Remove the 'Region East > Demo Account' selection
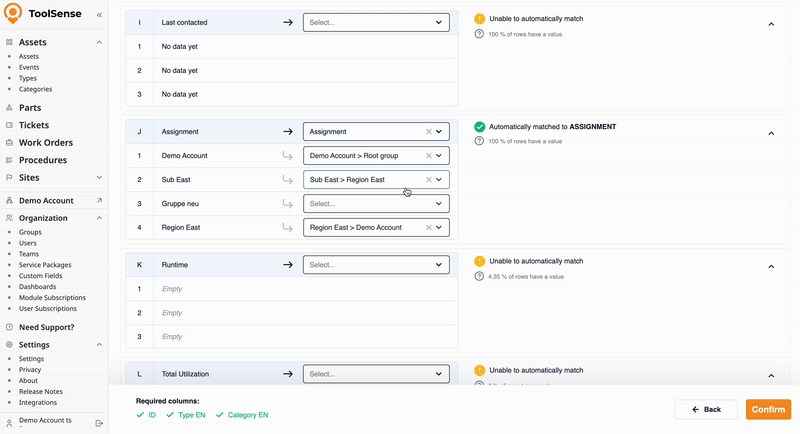Viewport: 800px width, 434px height. tap(429, 228)
